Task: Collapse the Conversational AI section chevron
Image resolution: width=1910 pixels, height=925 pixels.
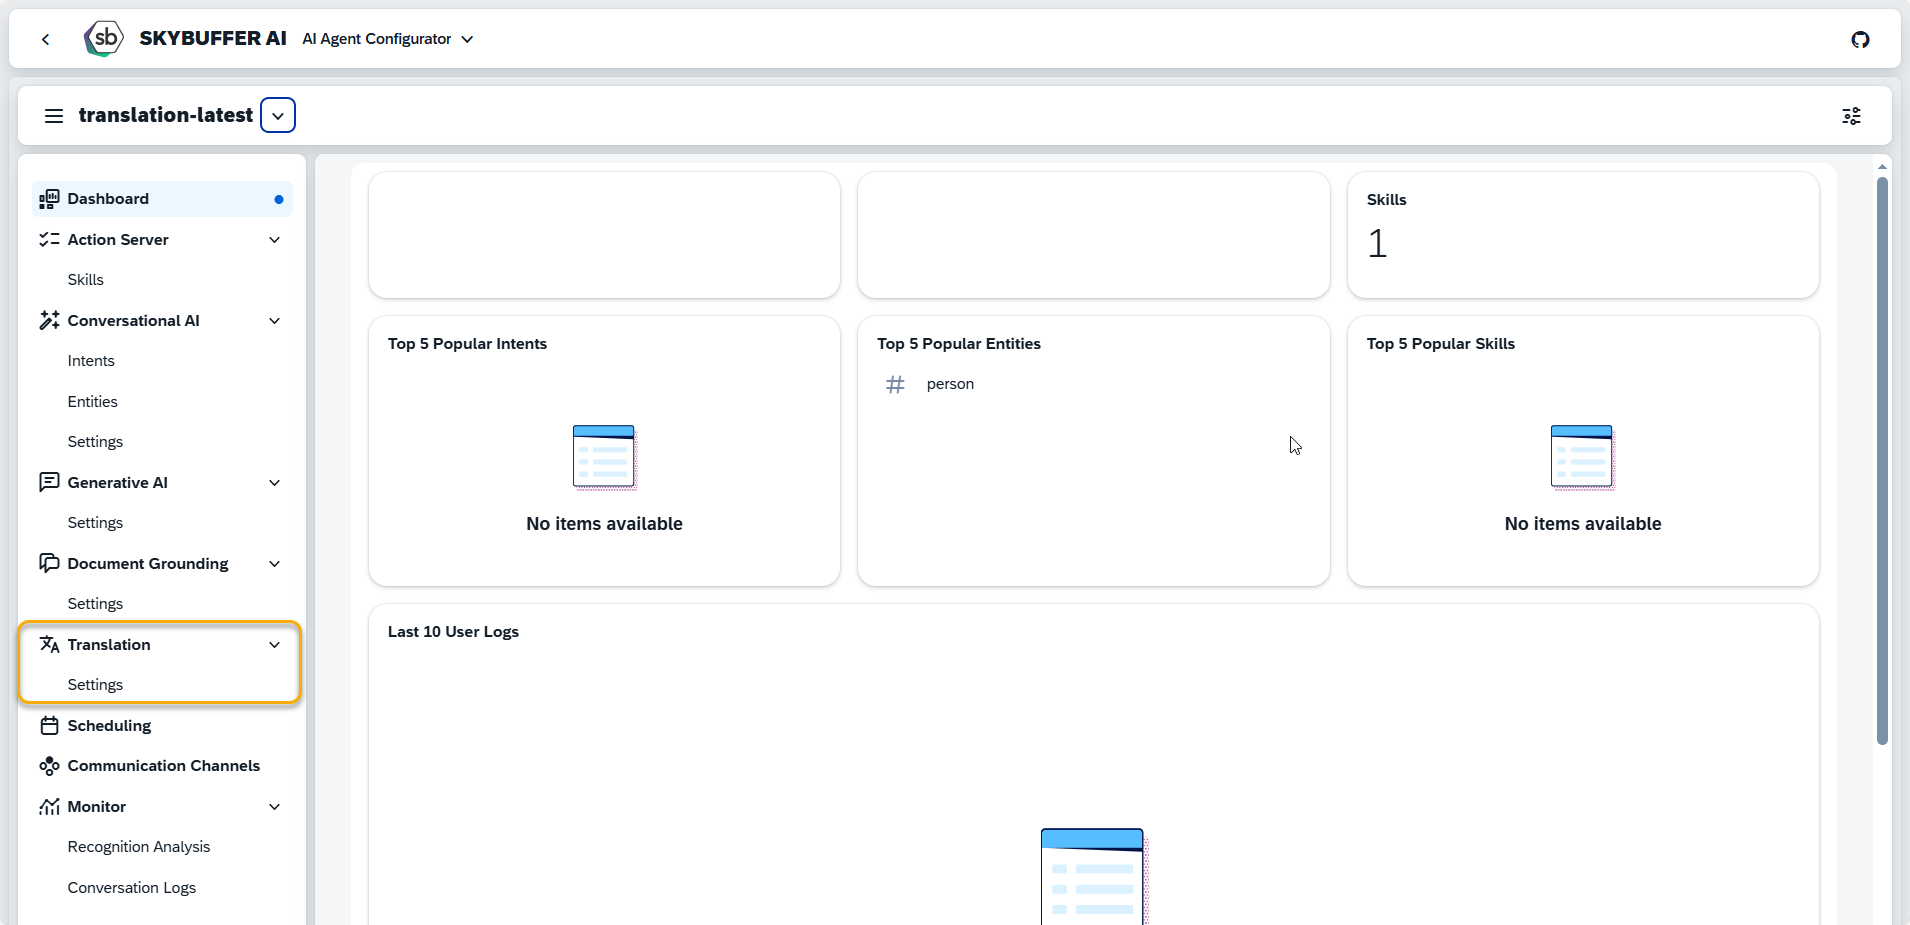Action: (x=275, y=321)
